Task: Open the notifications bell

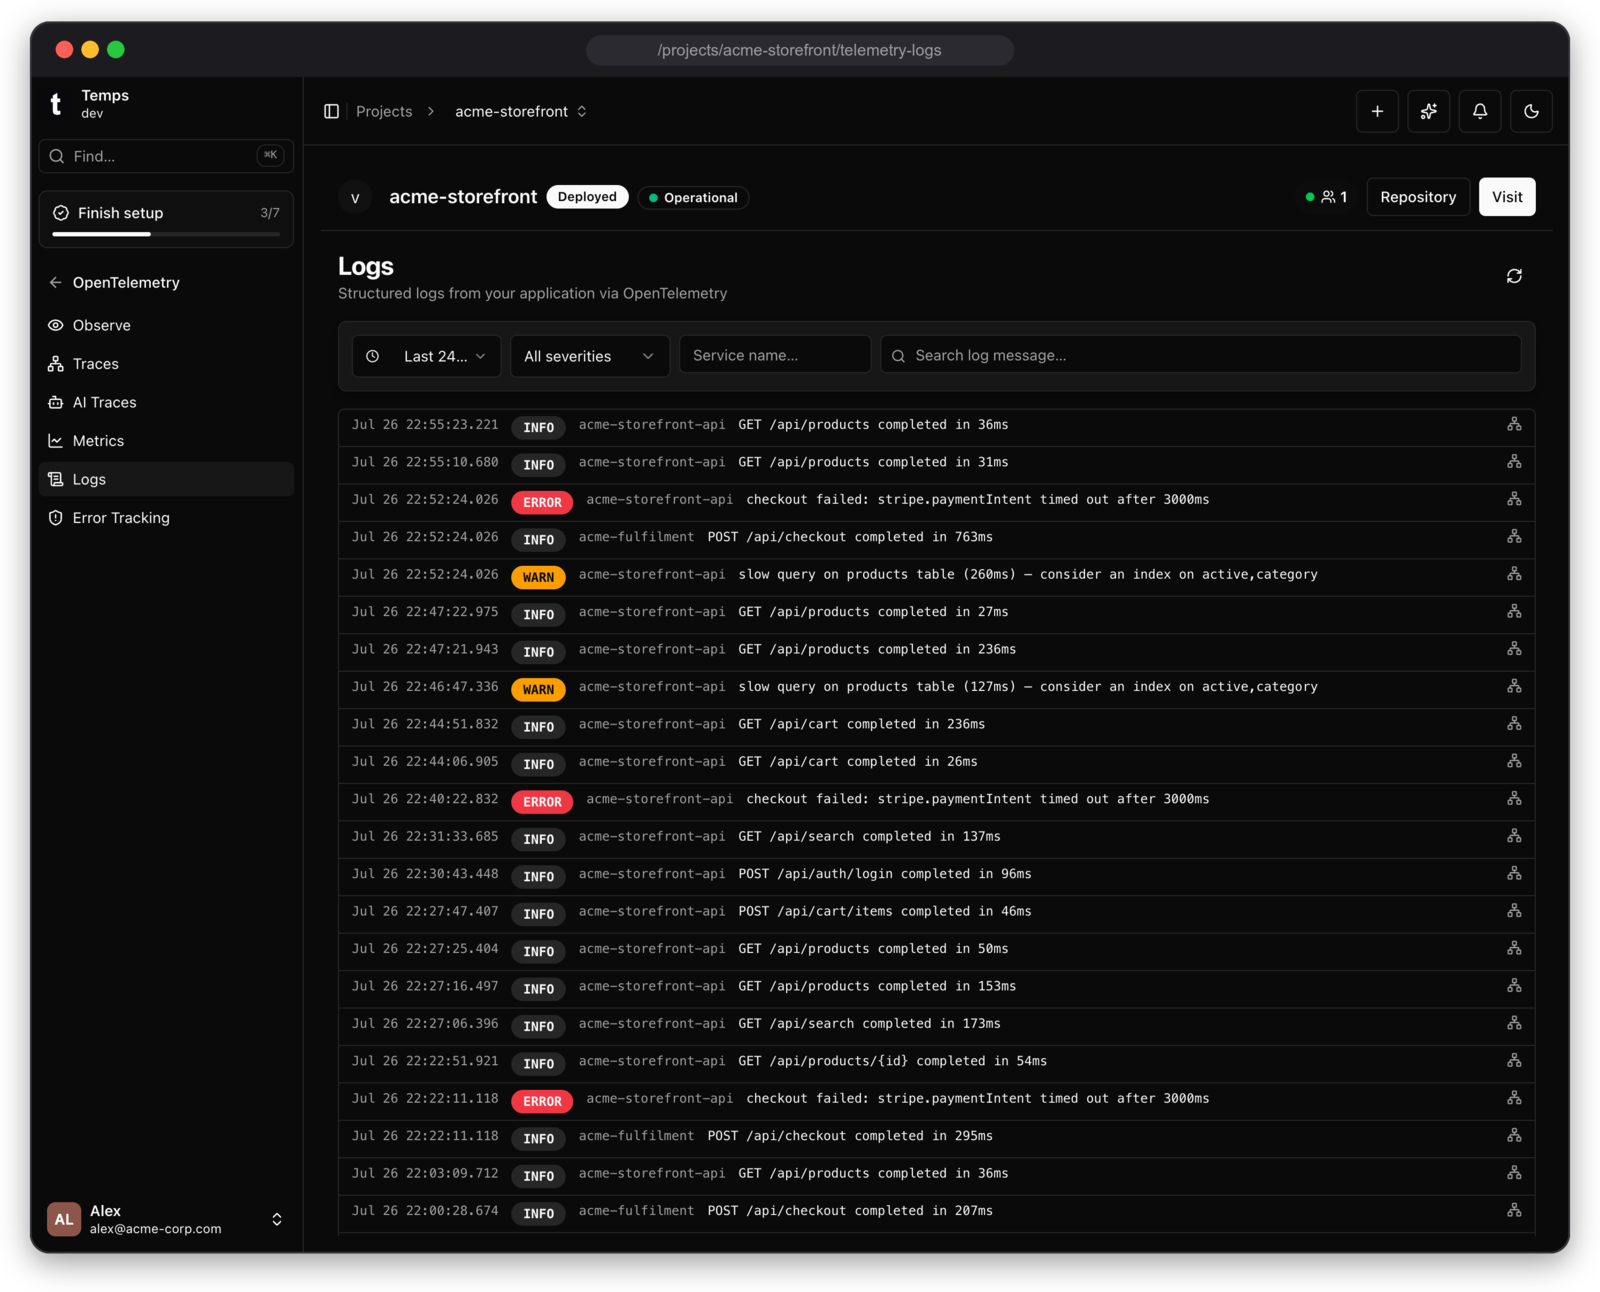Action: [x=1480, y=111]
